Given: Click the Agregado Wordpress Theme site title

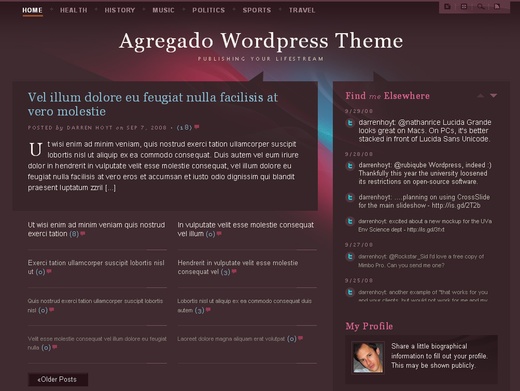Looking at the screenshot, I should (x=261, y=41).
